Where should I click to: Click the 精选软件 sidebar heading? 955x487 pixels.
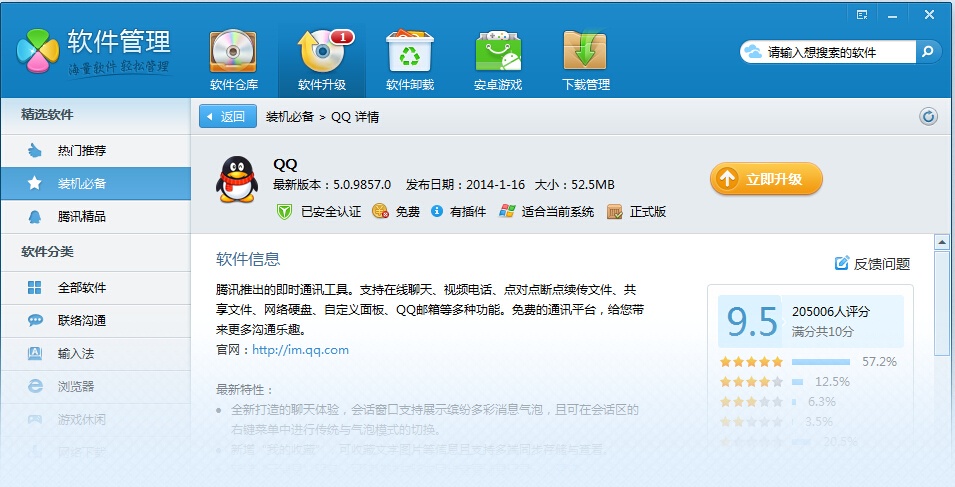click(47, 114)
